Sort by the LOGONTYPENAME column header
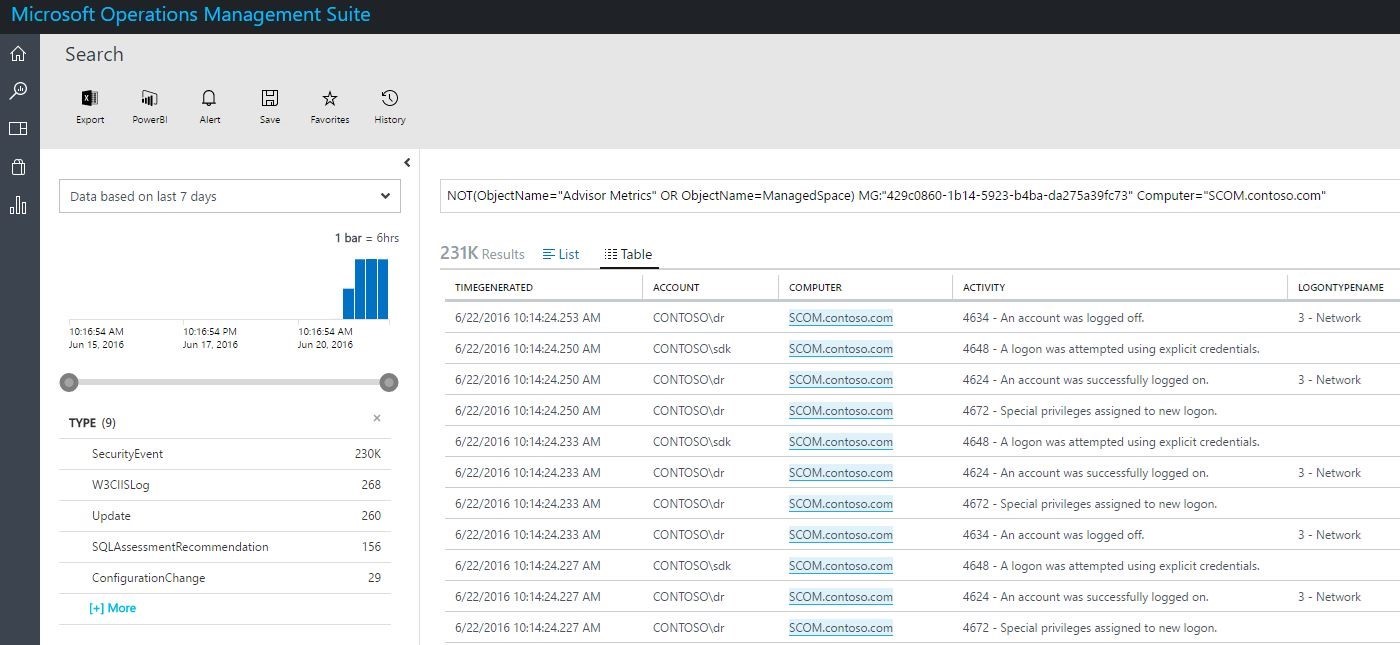Viewport: 1400px width, 645px height. (x=1341, y=287)
